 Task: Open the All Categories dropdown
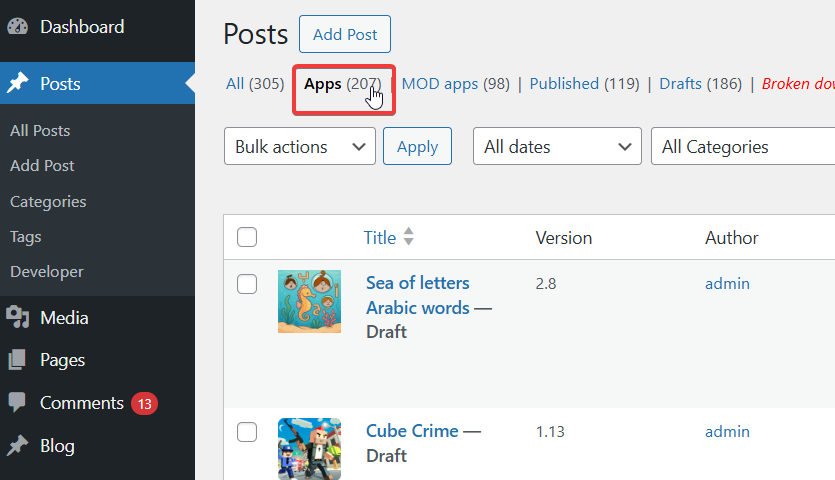click(742, 147)
